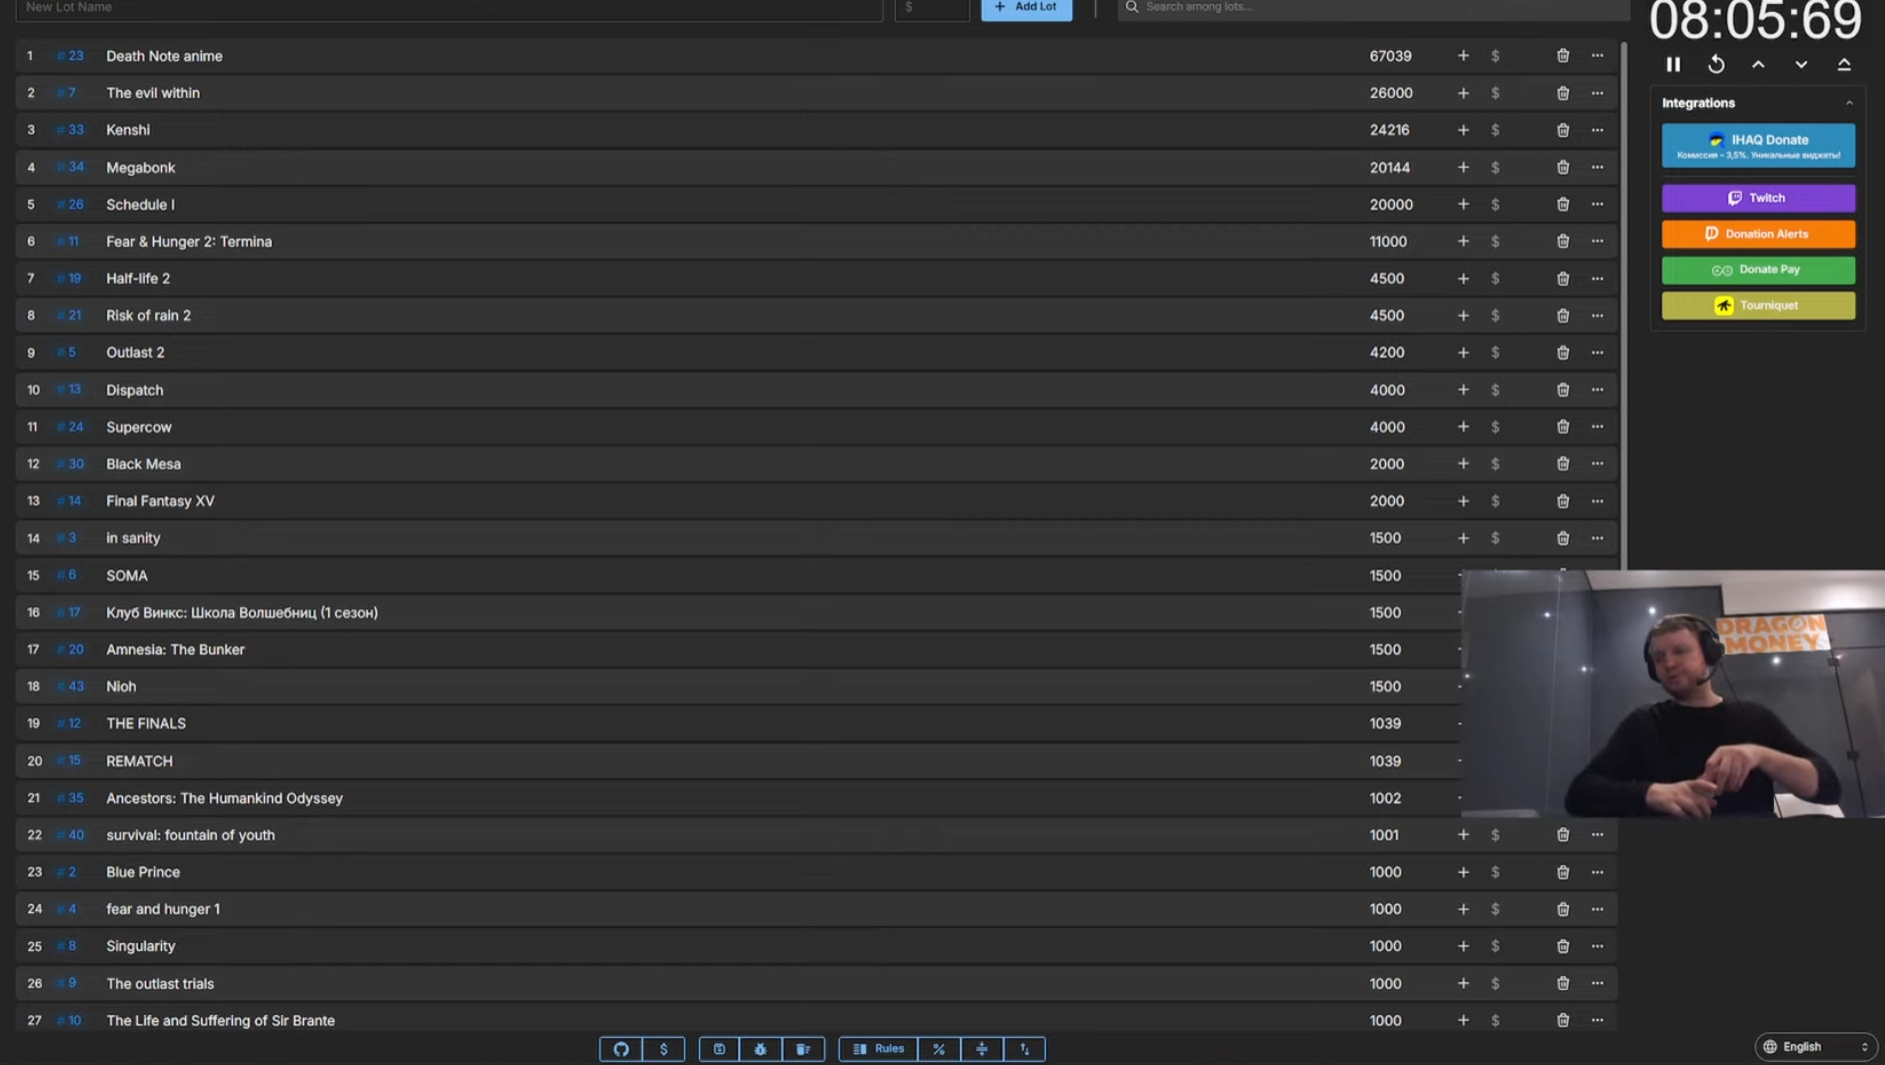Edit the SOMA lot name

[127, 575]
